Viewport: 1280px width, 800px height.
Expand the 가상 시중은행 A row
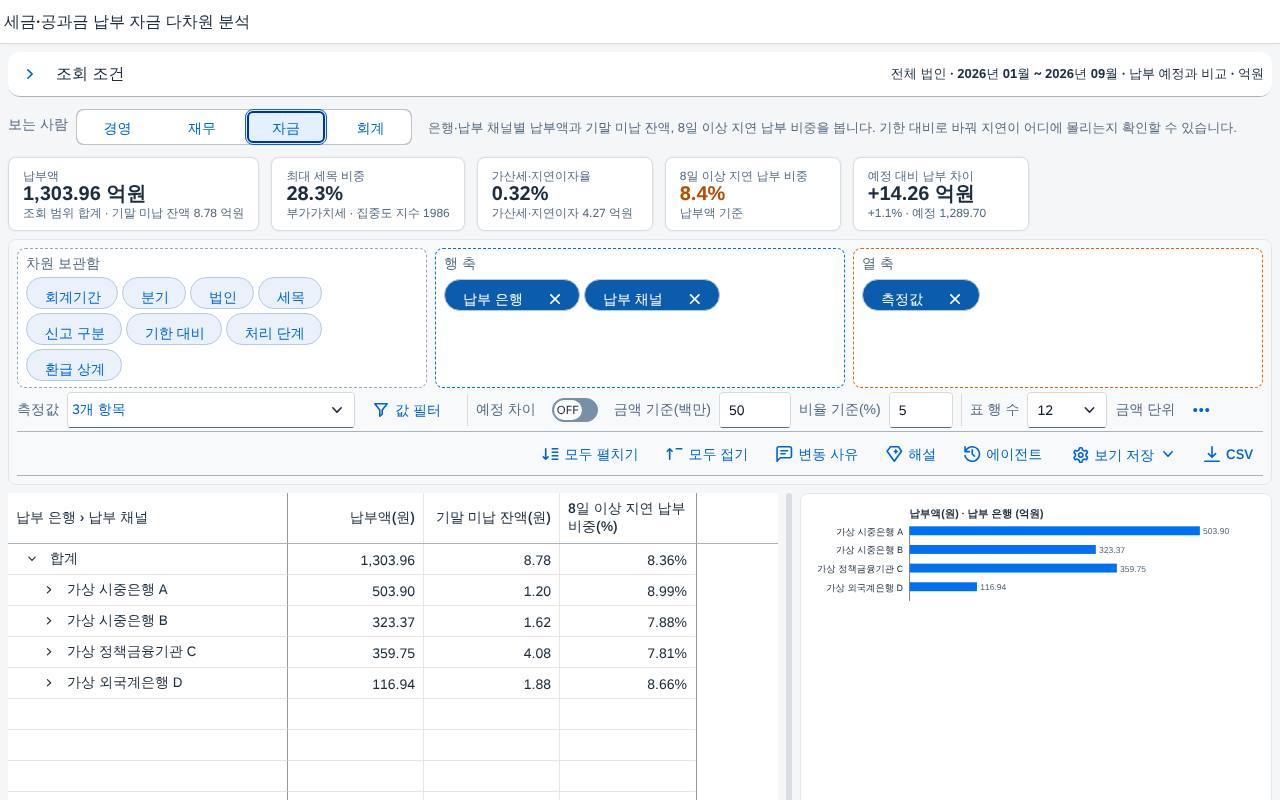coord(49,590)
